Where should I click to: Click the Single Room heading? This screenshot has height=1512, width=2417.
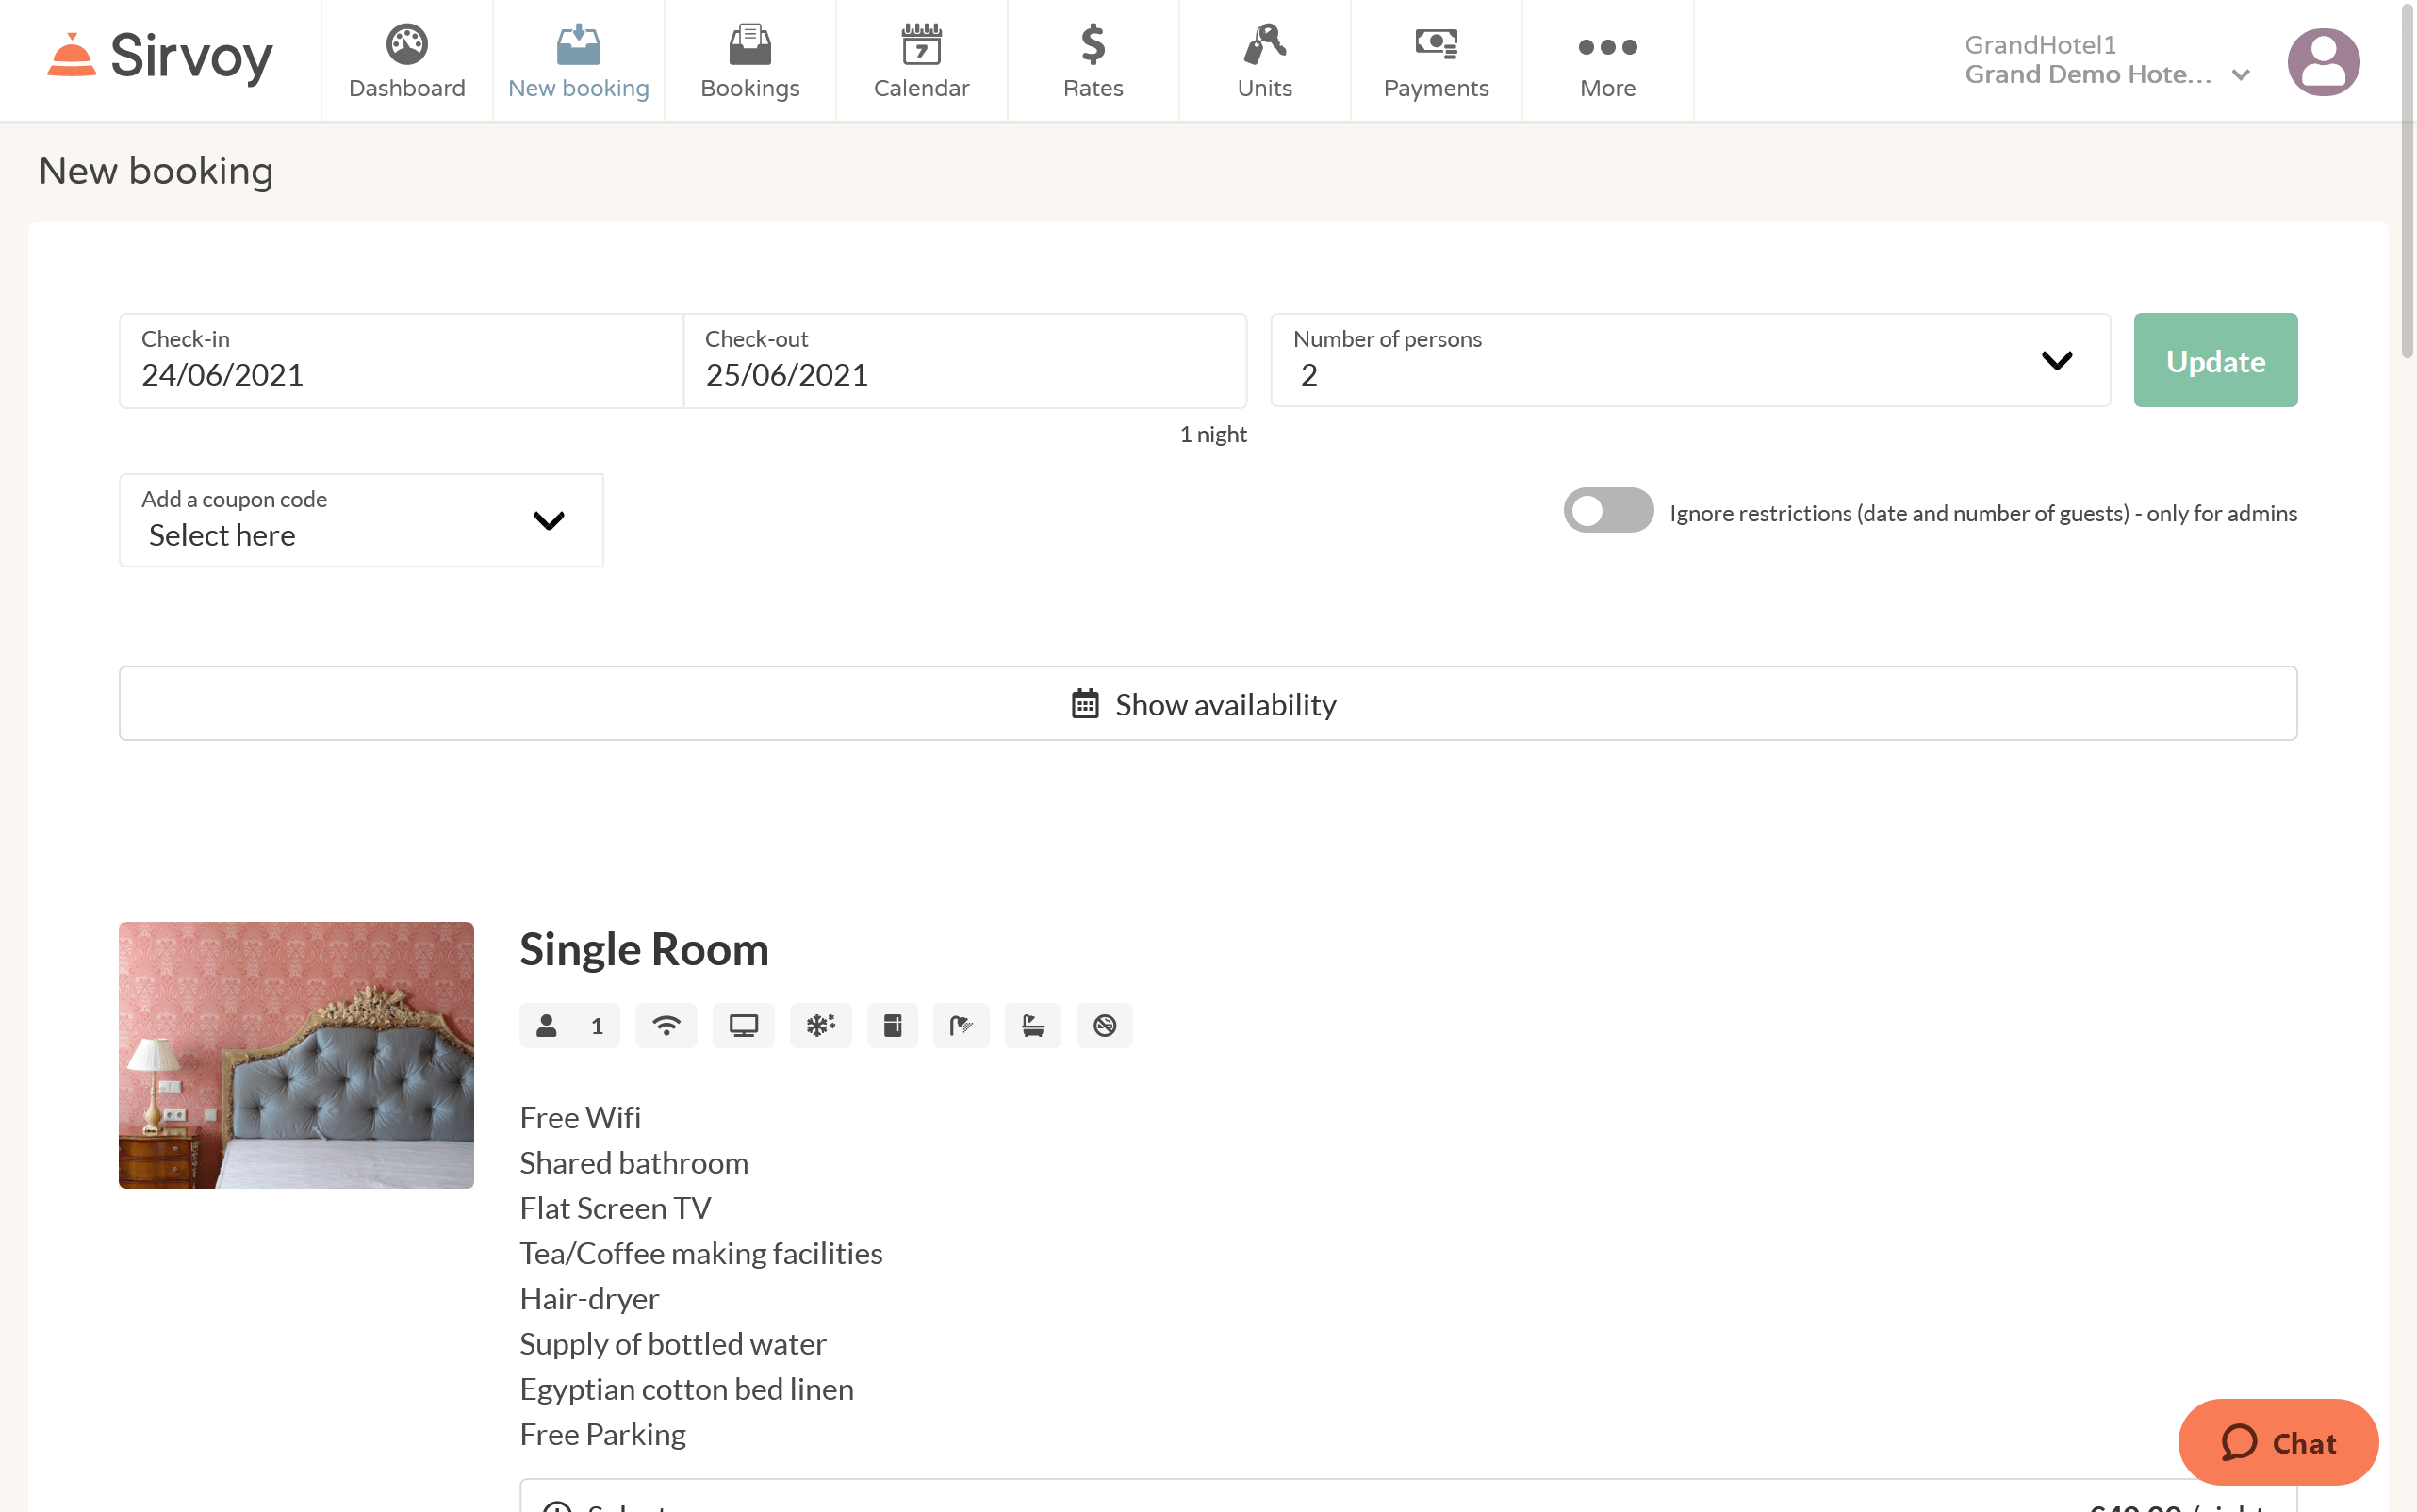pos(644,949)
